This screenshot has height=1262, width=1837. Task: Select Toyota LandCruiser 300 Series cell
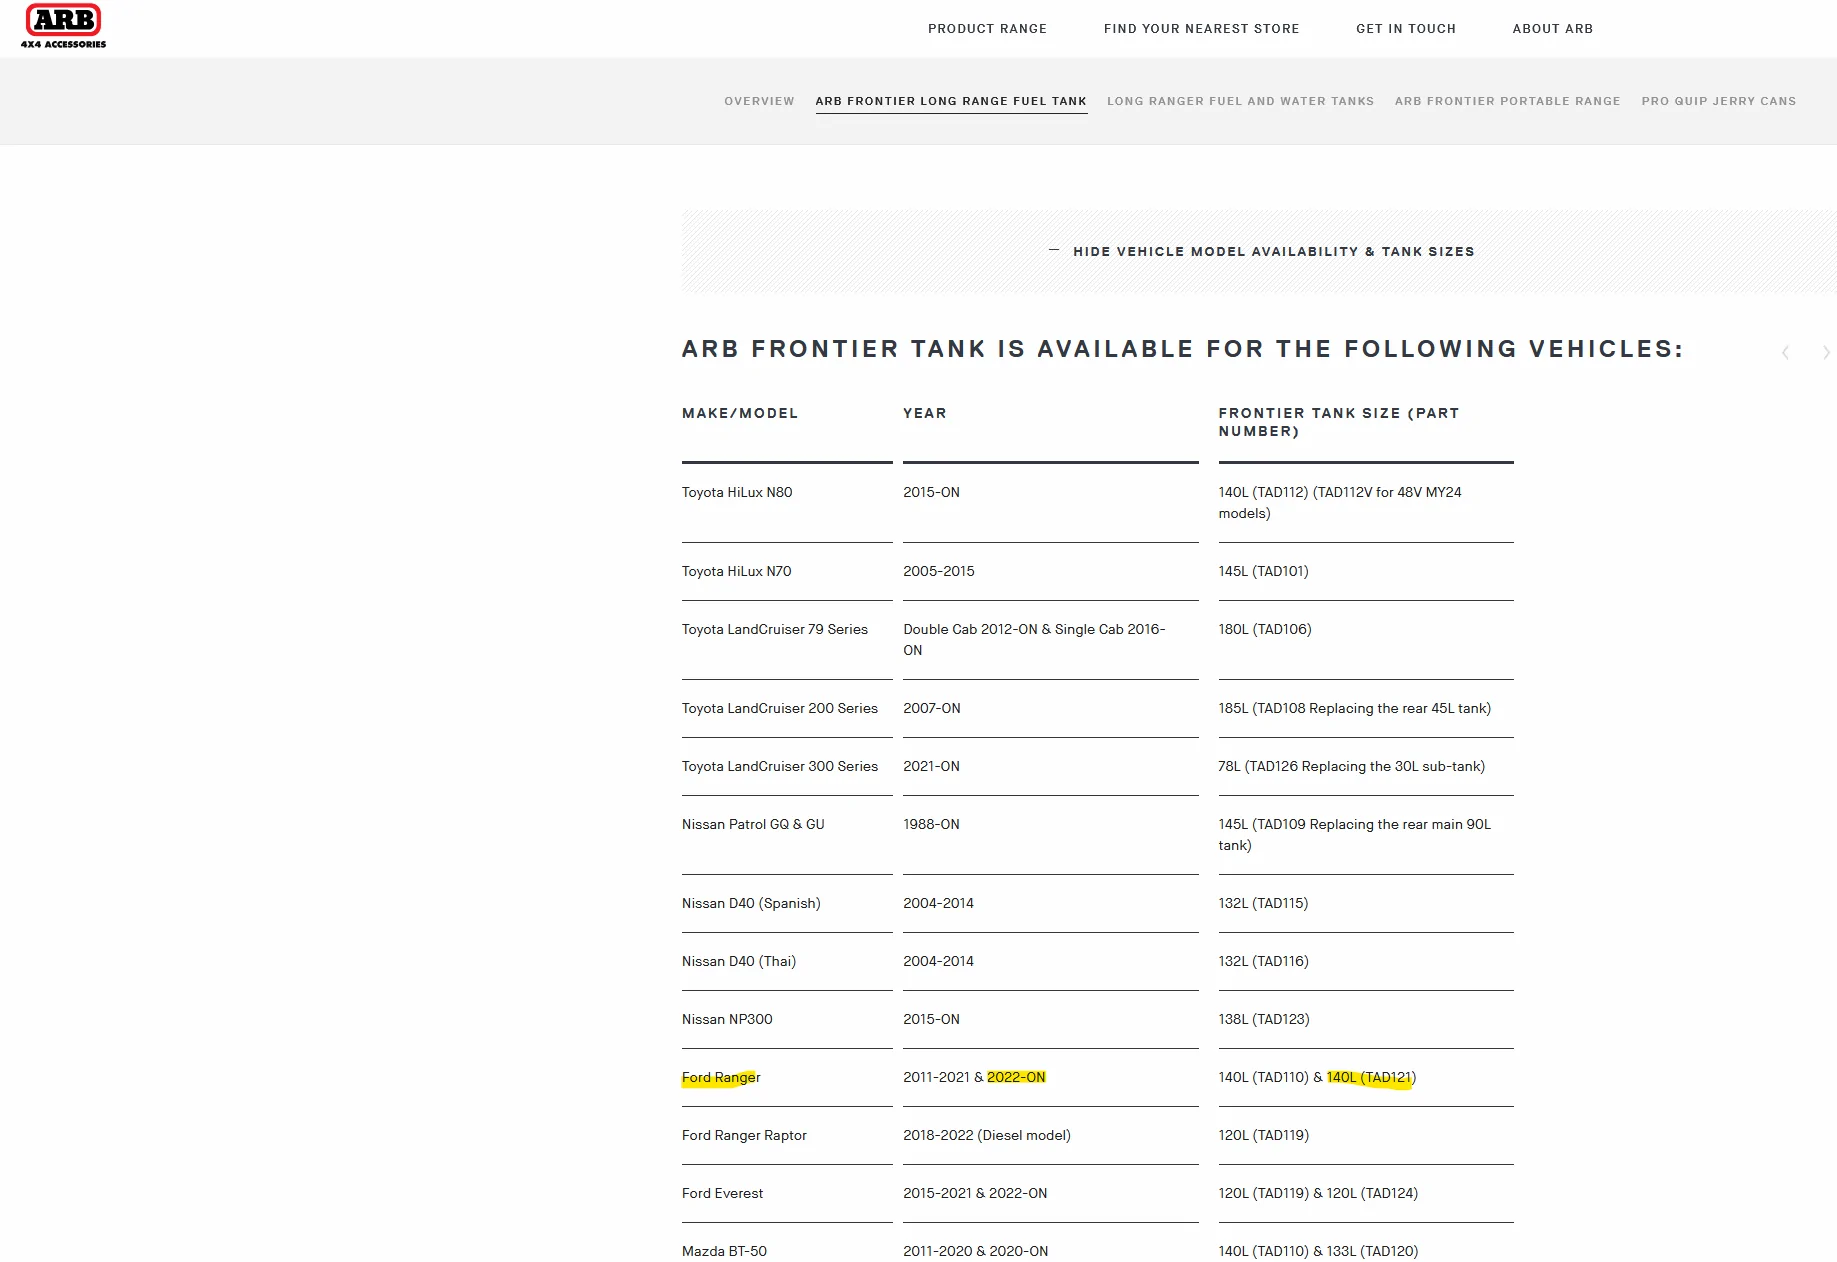780,766
